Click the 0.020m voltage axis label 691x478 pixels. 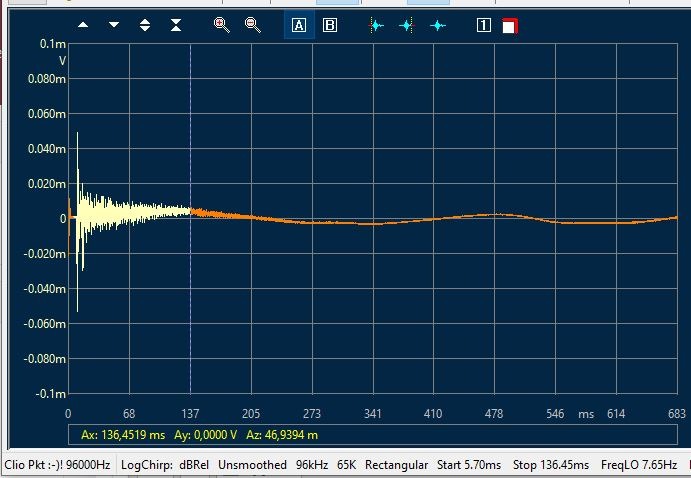[47, 184]
